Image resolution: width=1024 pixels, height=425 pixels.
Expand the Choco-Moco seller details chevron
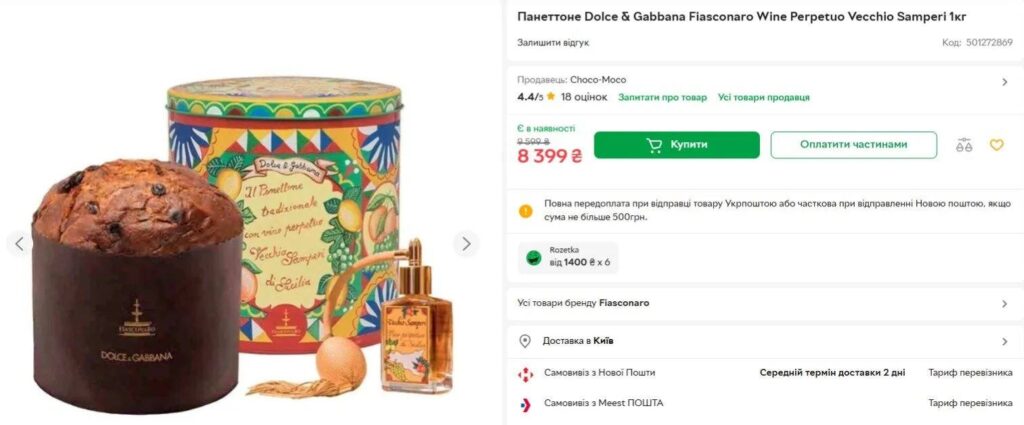pyautogui.click(x=1004, y=82)
